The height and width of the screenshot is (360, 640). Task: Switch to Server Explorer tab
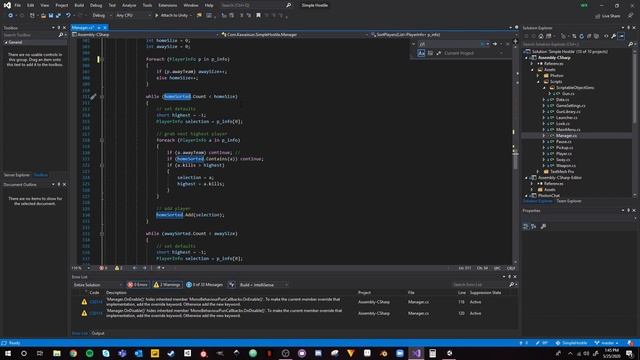click(x=17, y=175)
